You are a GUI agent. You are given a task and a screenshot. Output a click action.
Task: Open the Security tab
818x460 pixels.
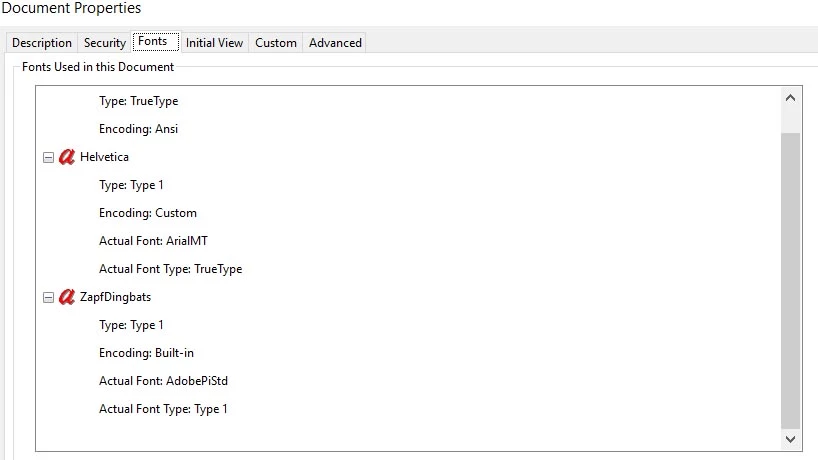(105, 43)
